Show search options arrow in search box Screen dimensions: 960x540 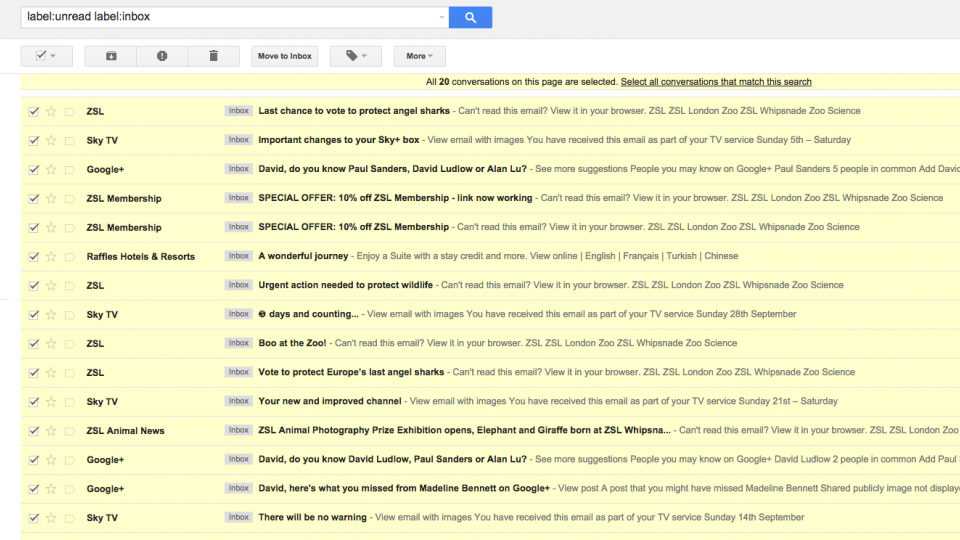pos(441,17)
